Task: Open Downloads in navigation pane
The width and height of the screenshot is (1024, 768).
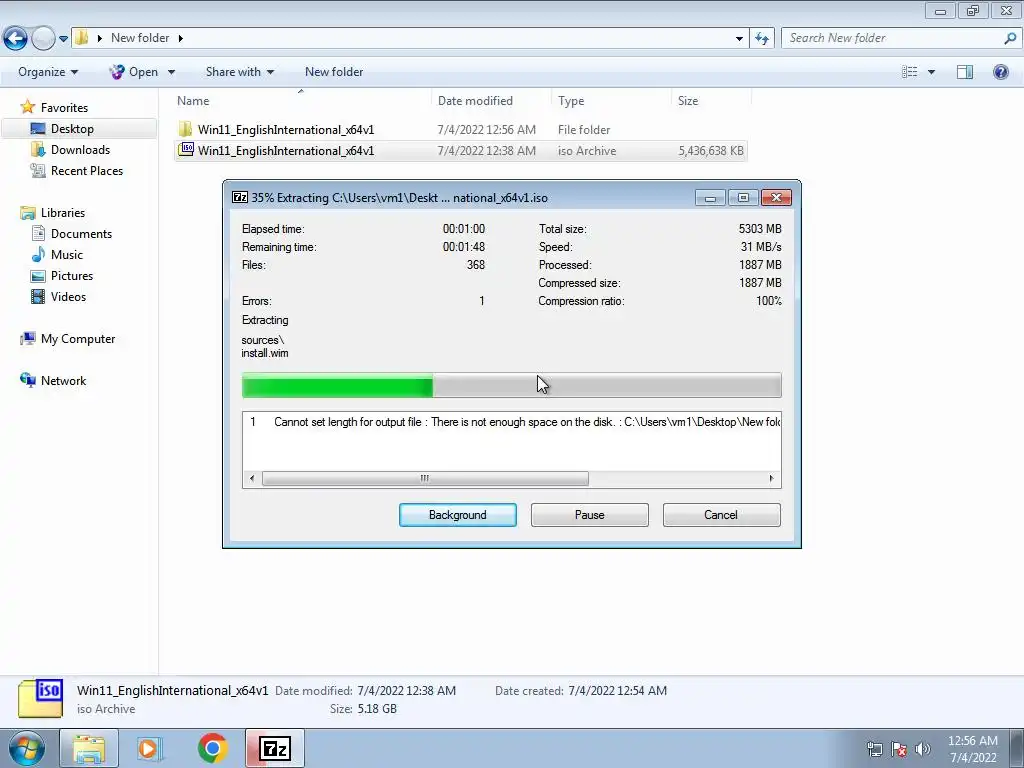Action: click(80, 150)
